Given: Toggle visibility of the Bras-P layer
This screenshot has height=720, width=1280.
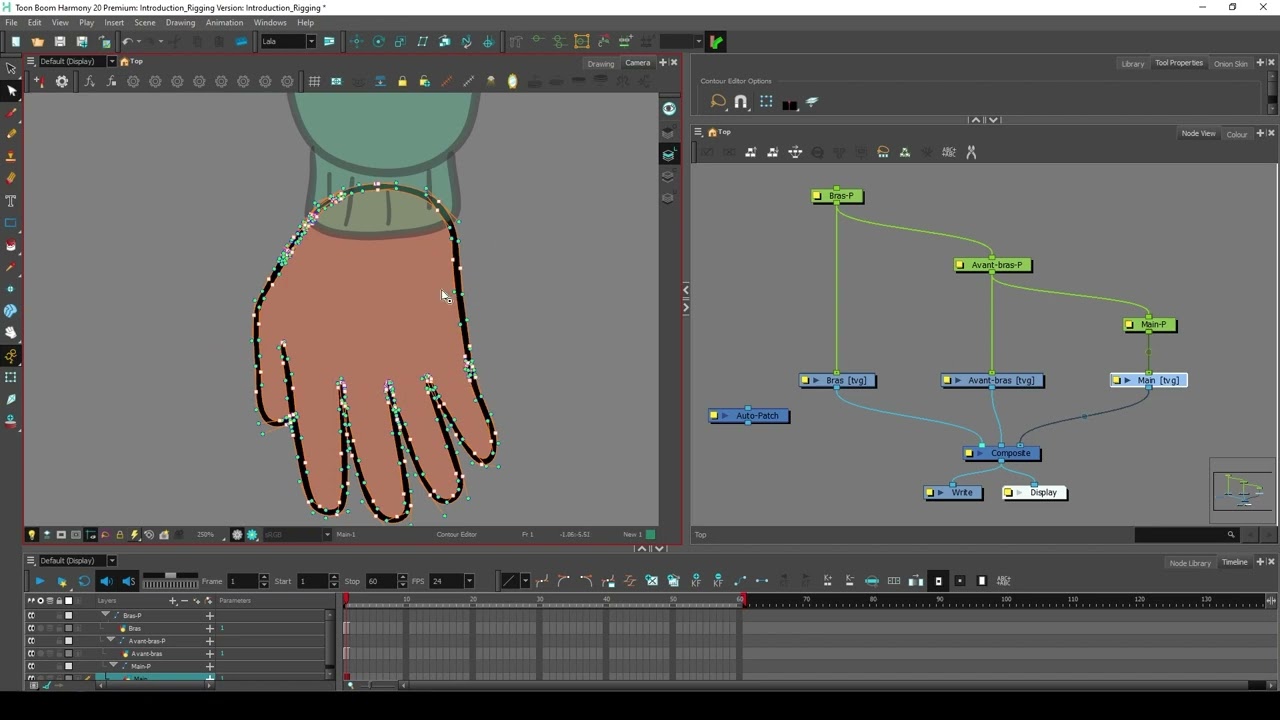Looking at the screenshot, I should tap(31, 616).
